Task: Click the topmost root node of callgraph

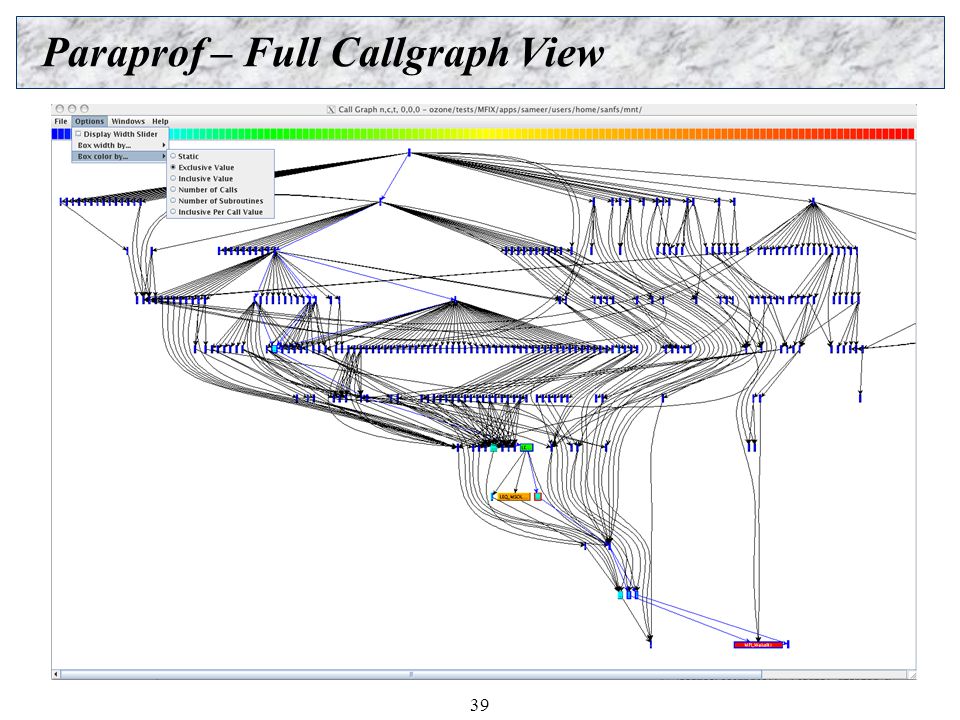Action: pos(409,153)
